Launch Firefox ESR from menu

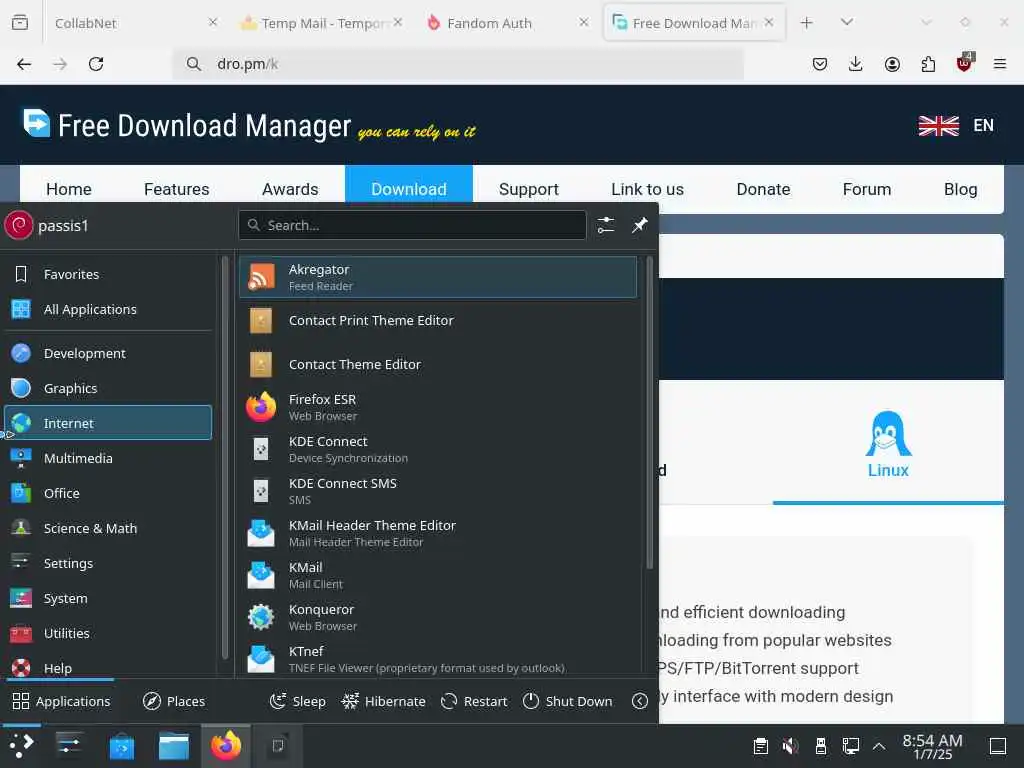click(x=438, y=407)
